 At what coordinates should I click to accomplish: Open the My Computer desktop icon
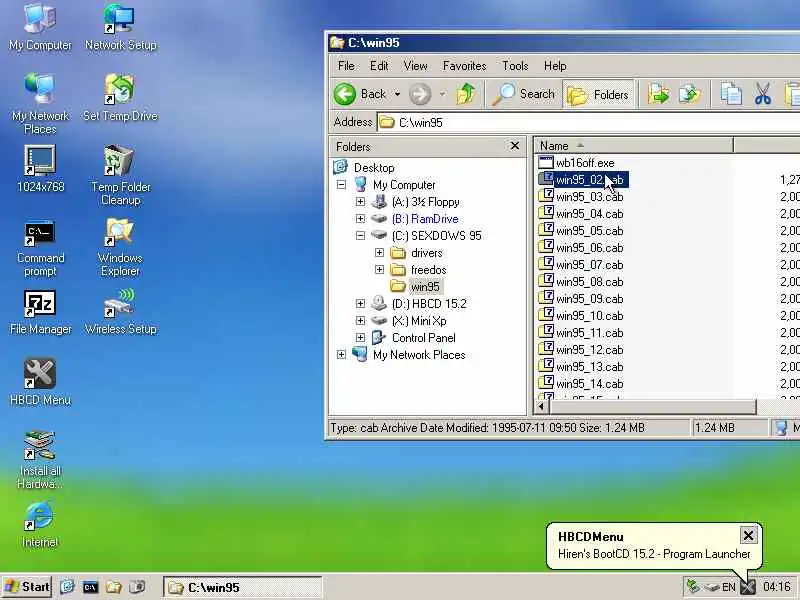[x=40, y=27]
